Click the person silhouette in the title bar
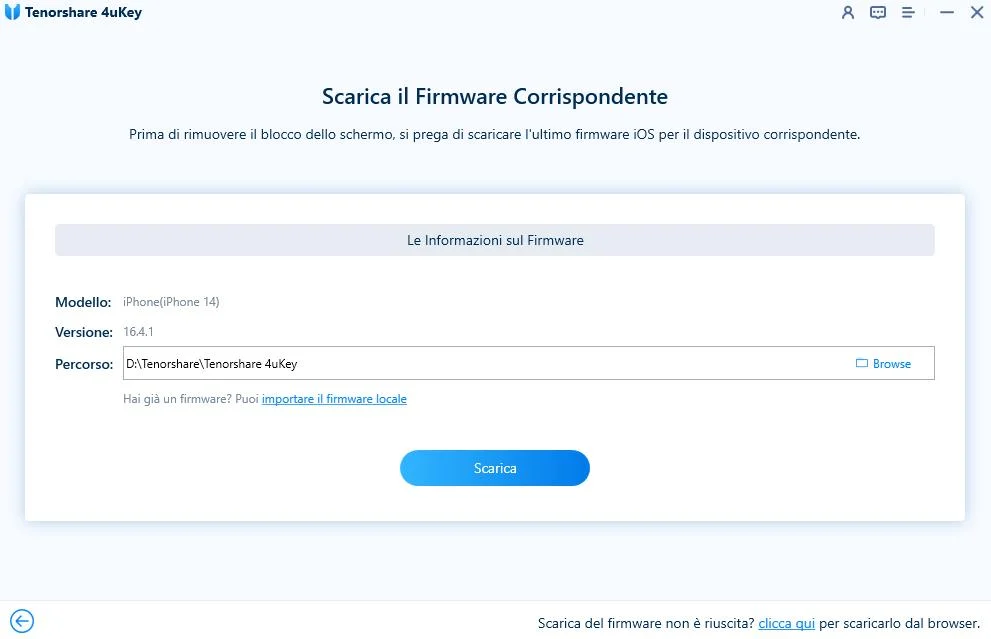Screen dimensions: 991x639 848,12
